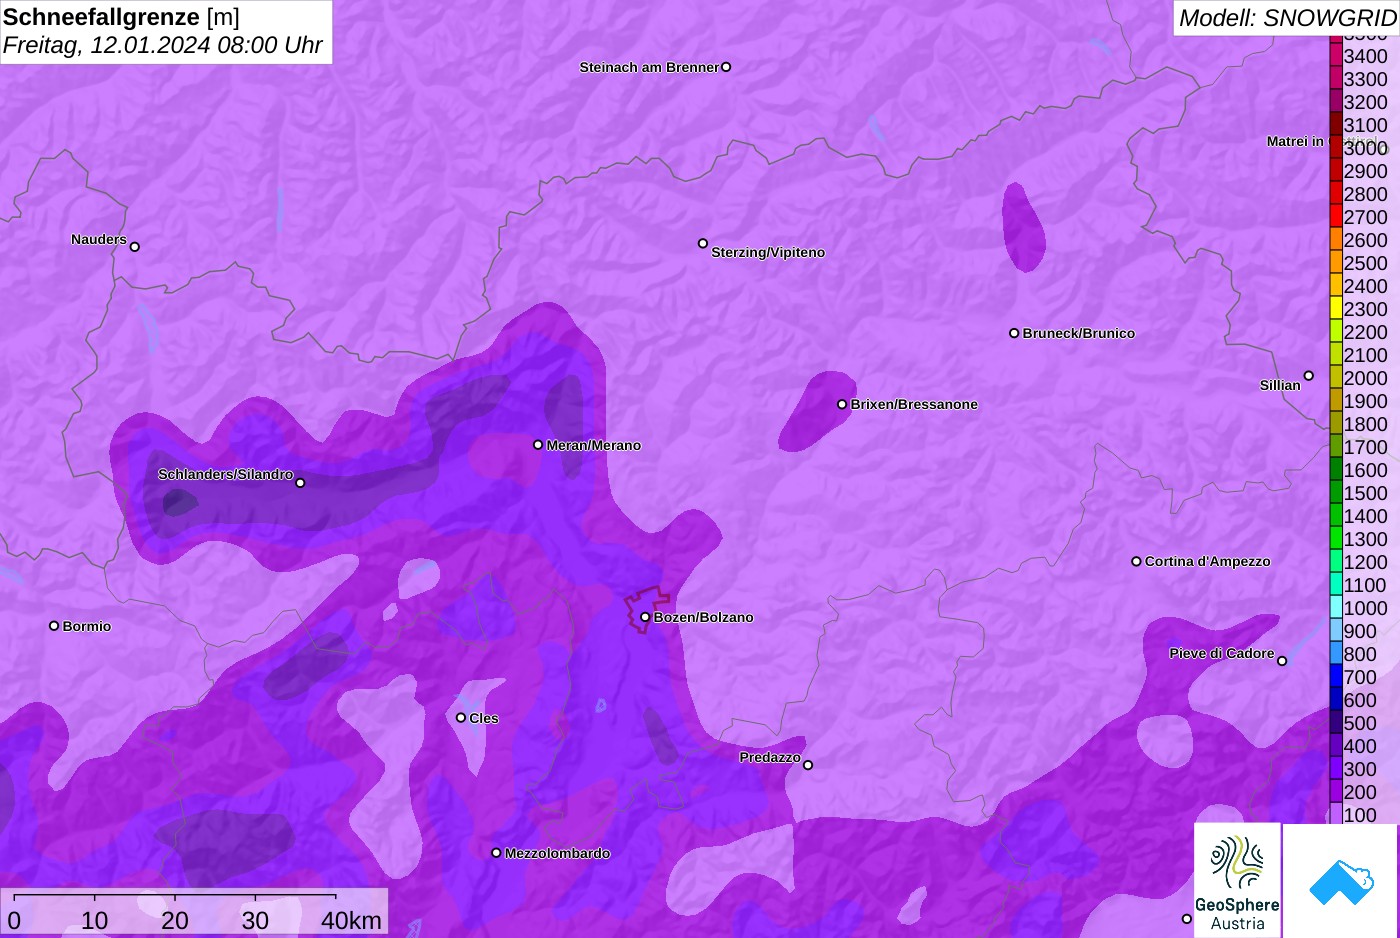Click the 2300 yellow legend swatch
The width and height of the screenshot is (1400, 938).
point(1335,308)
